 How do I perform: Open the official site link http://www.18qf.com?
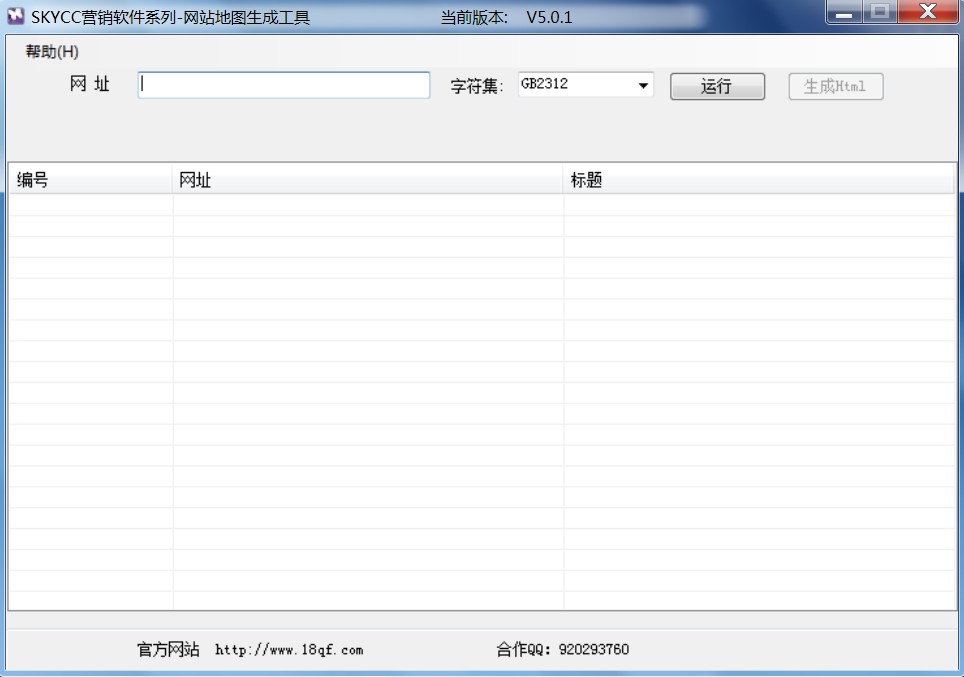tap(289, 650)
